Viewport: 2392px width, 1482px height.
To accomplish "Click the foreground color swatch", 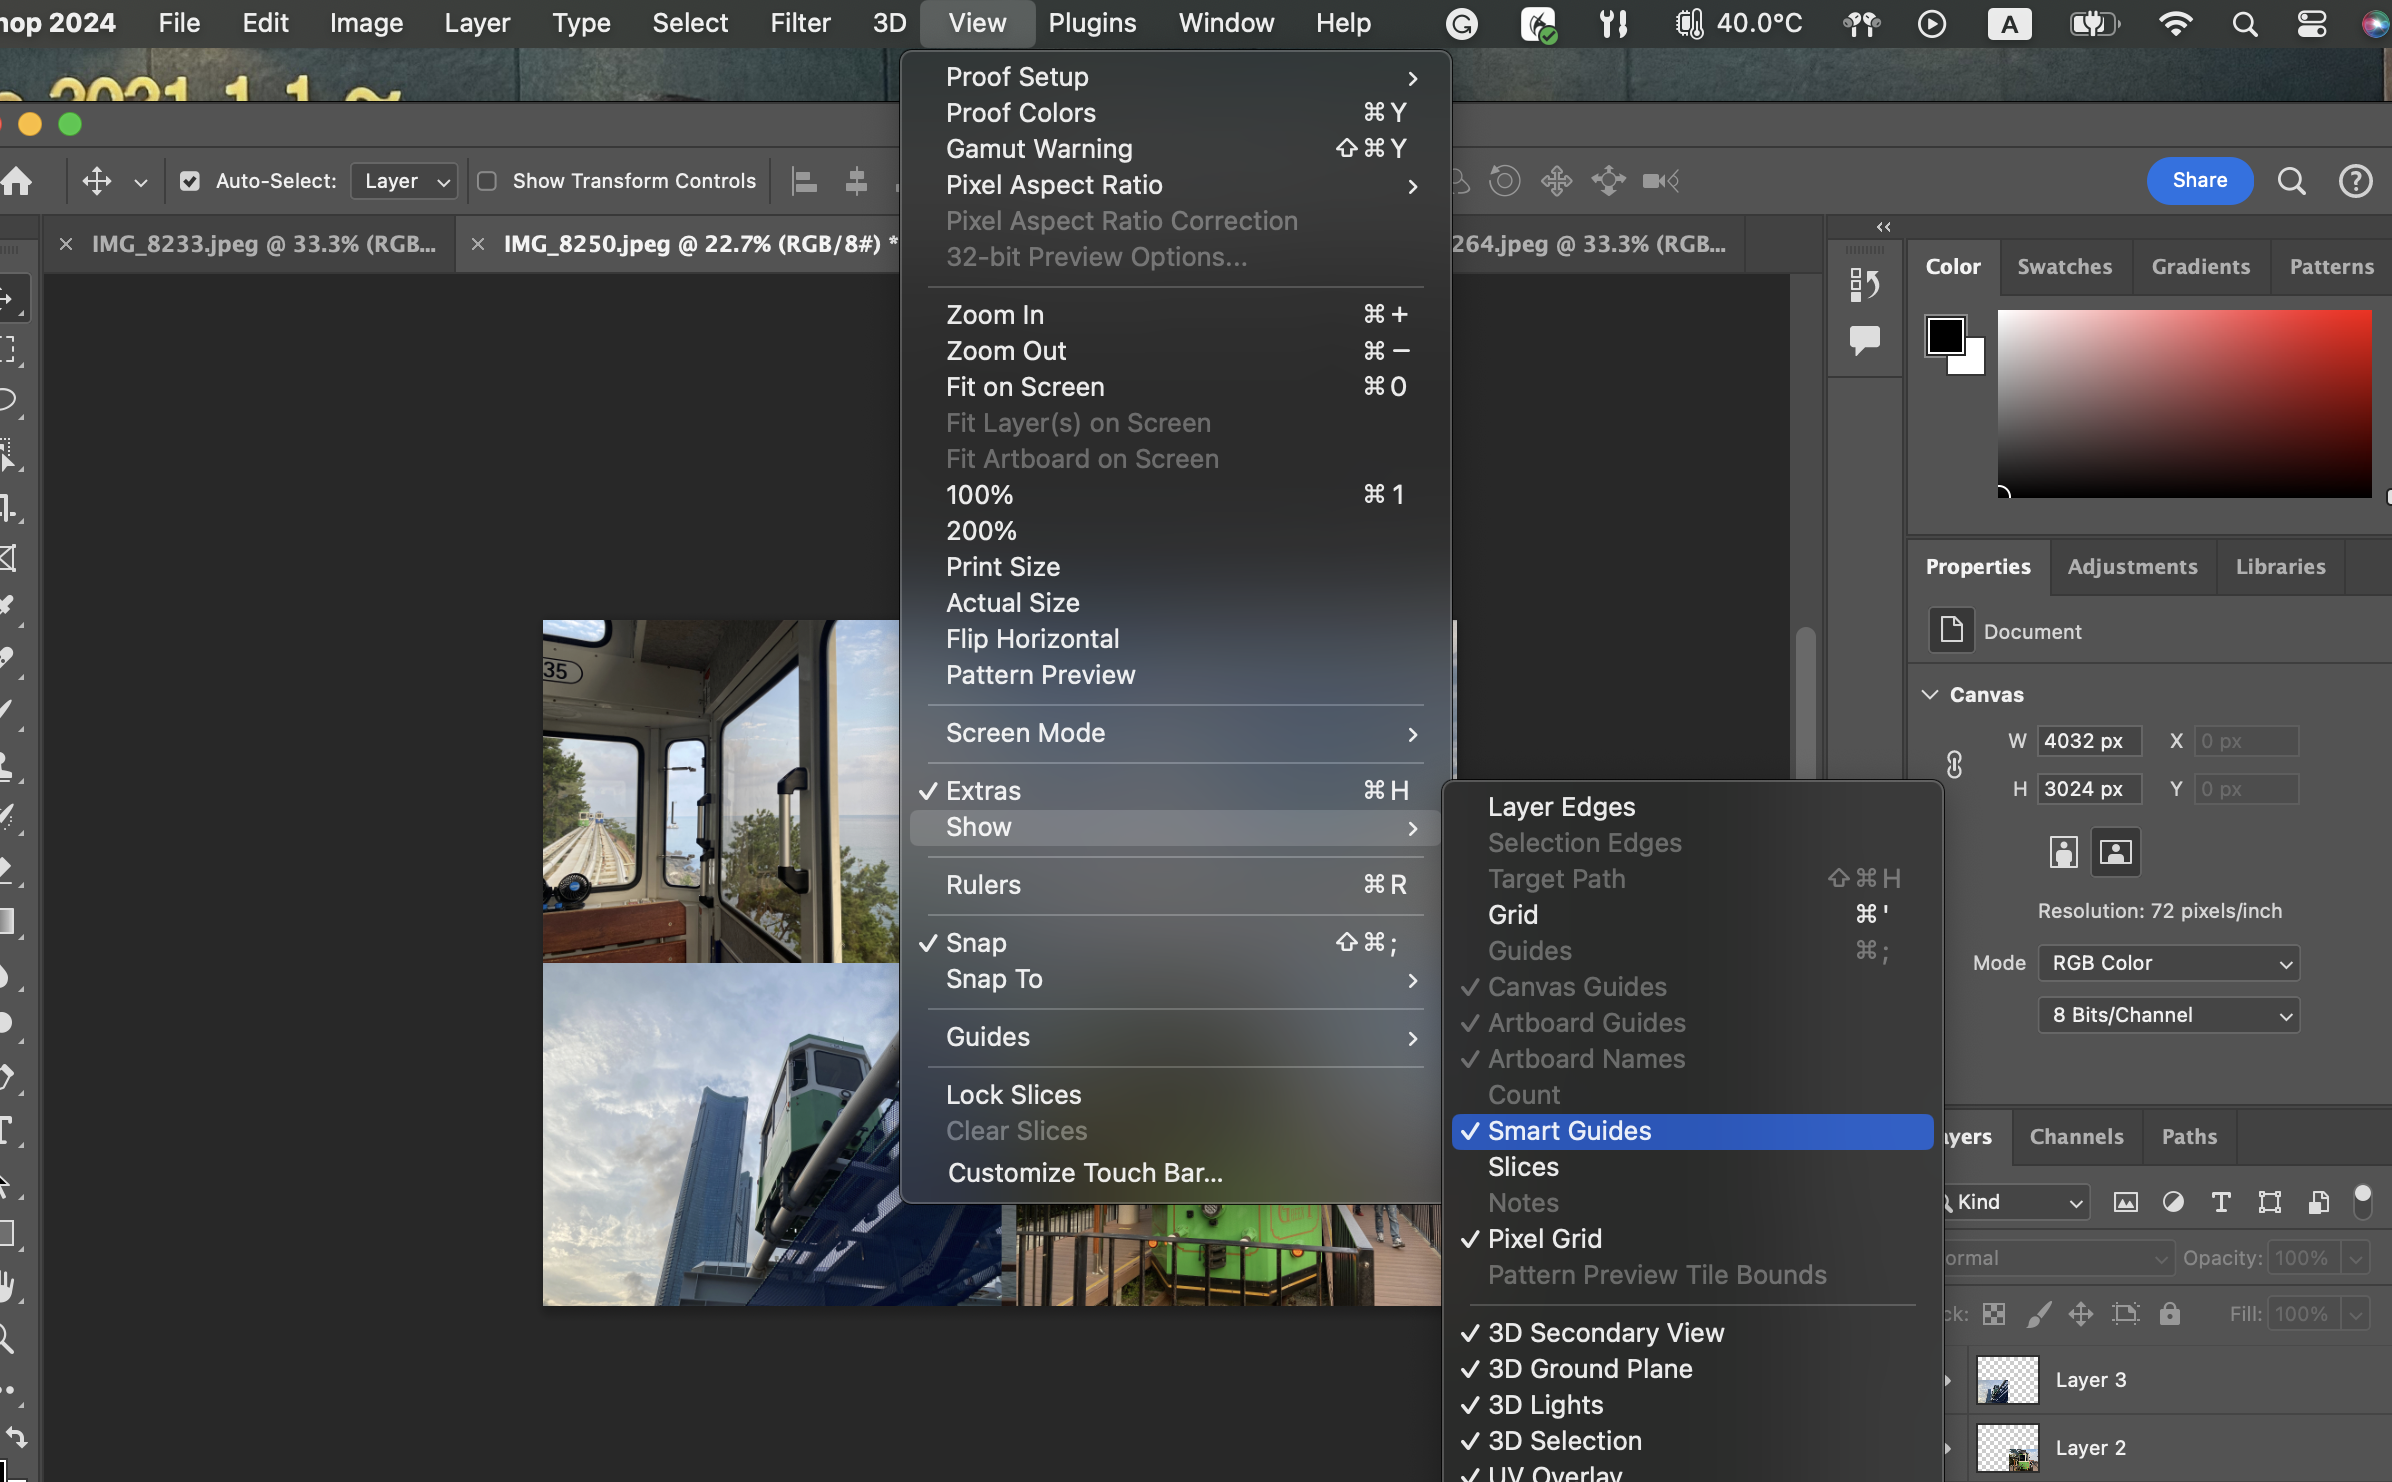I will point(1945,335).
